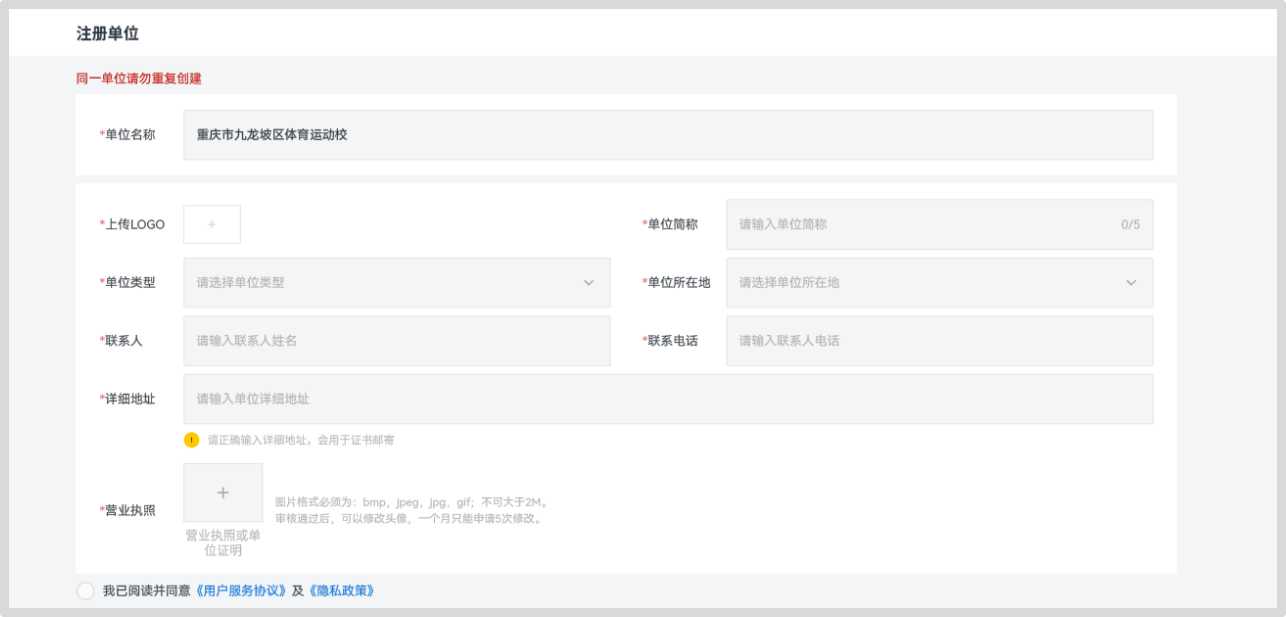Open the 《隐私政策》 link
Screen dimensions: 1286x617
(x=341, y=591)
